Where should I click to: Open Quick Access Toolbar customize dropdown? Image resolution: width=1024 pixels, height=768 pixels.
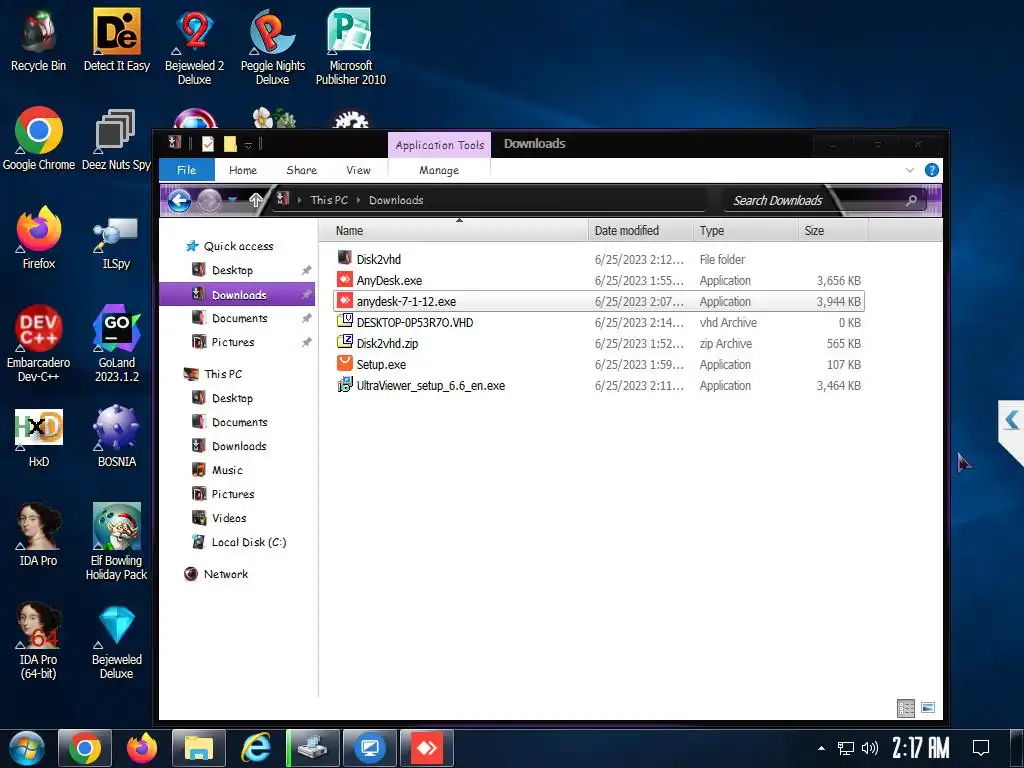(248, 145)
